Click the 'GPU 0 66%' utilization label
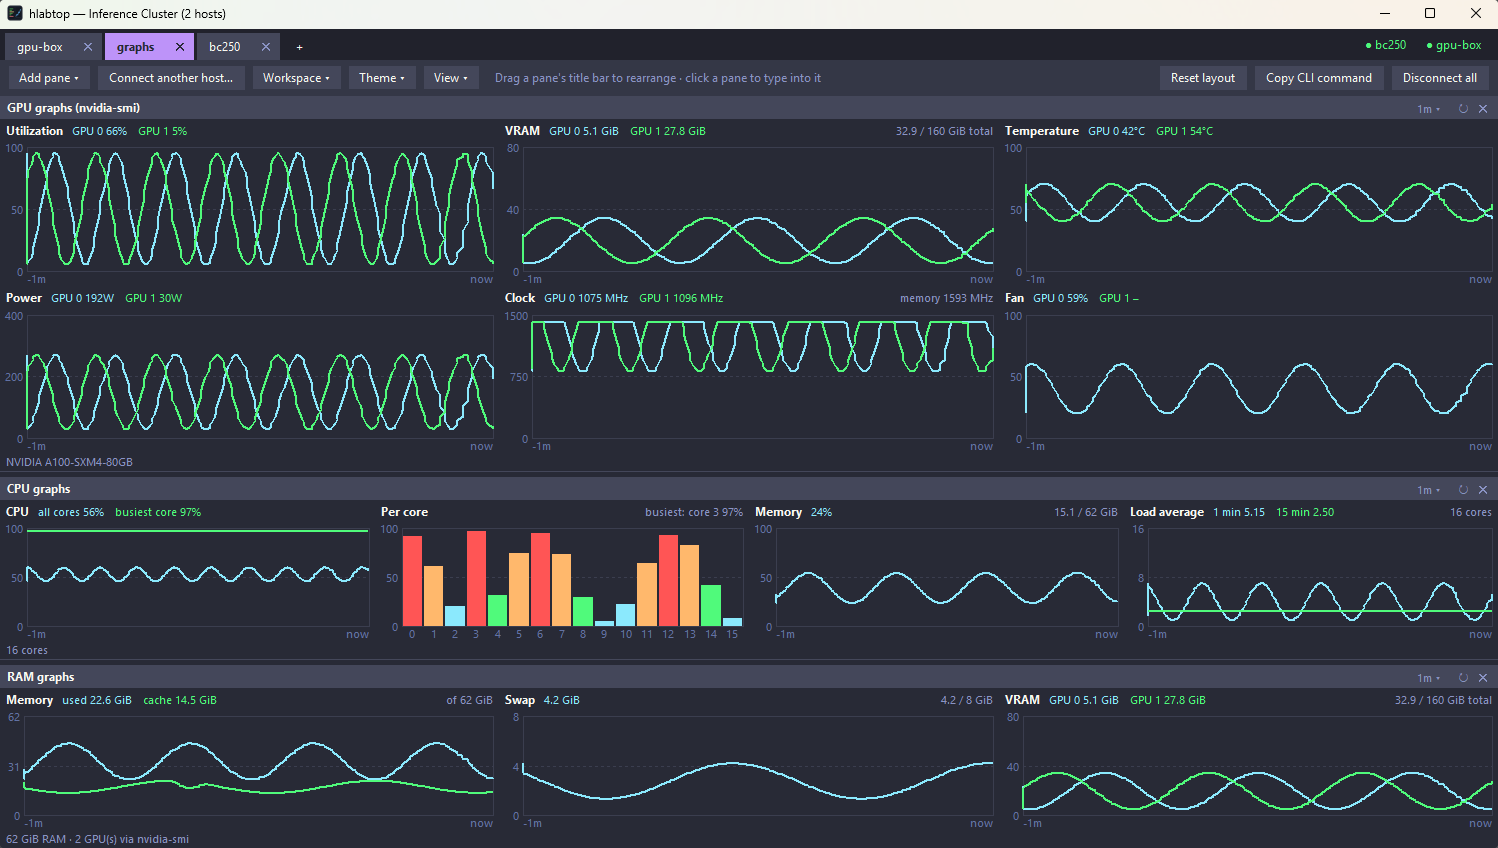 (x=99, y=131)
